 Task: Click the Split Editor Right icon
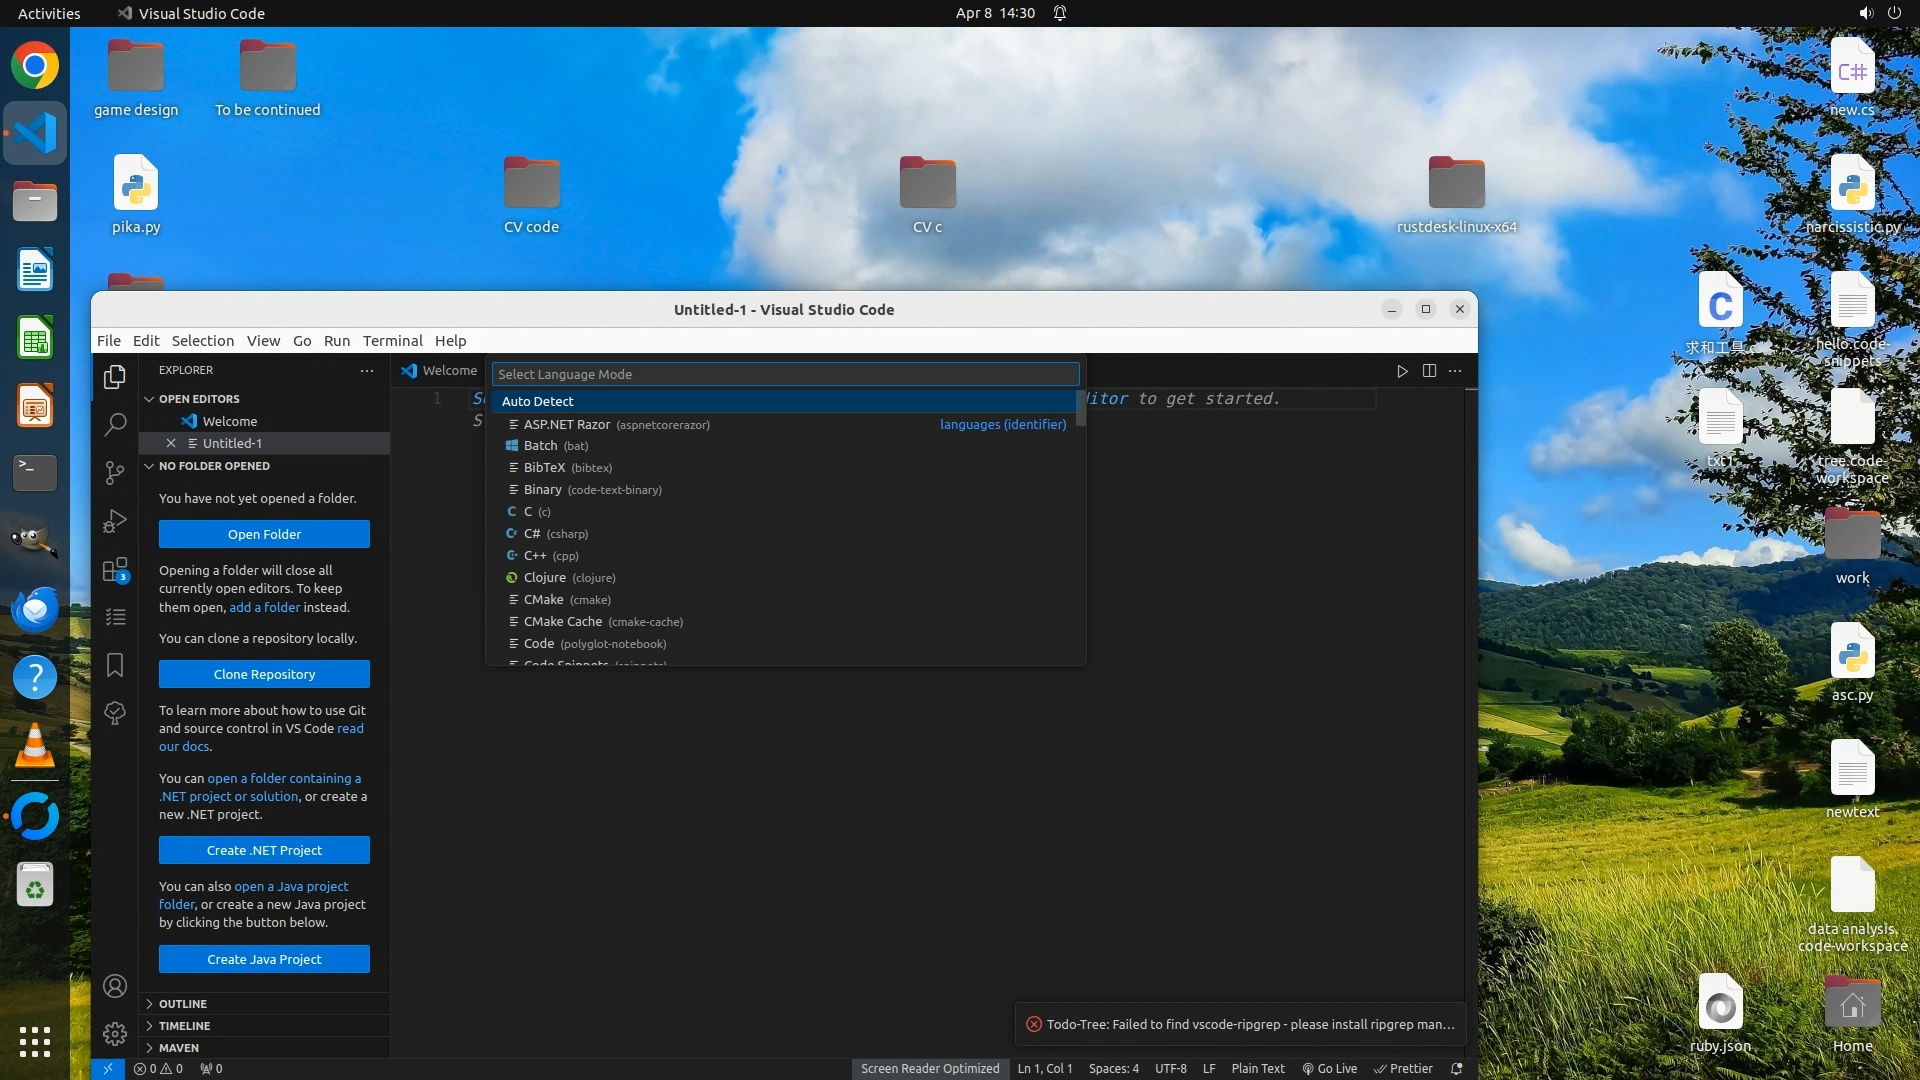[1429, 371]
